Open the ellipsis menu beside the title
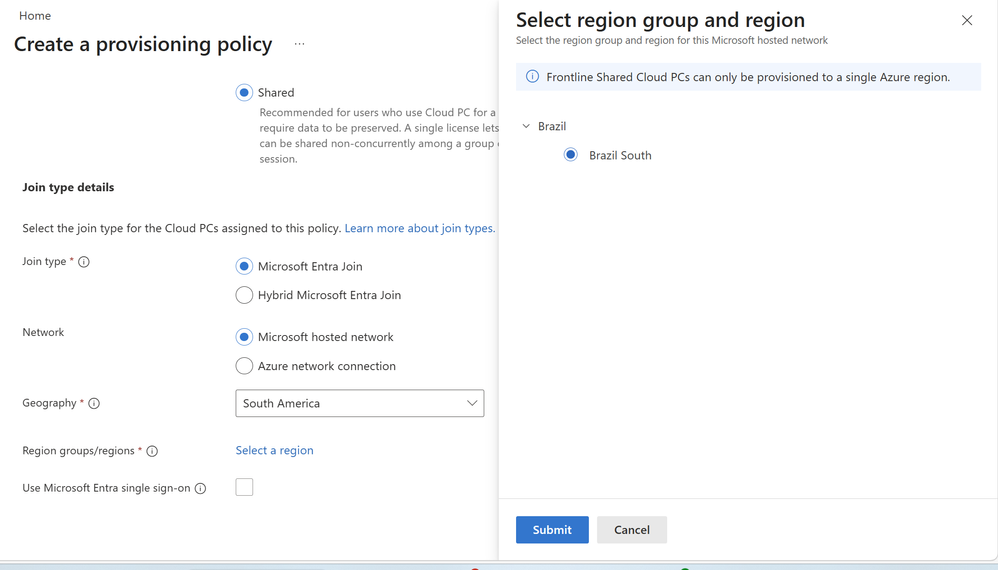Image resolution: width=998 pixels, height=570 pixels. [299, 45]
